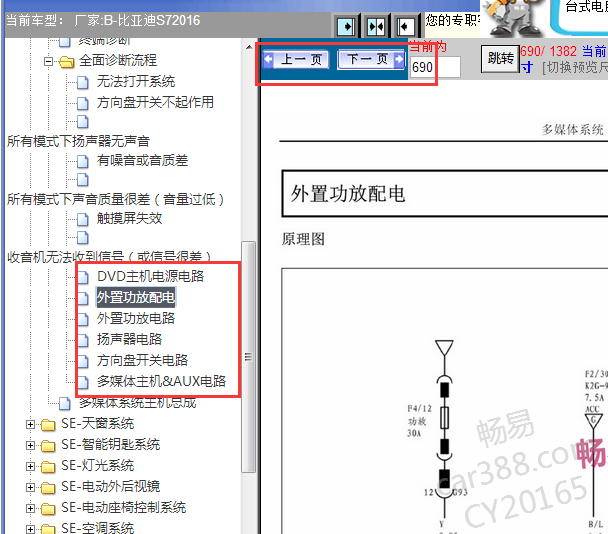Collapse the 全面诊断流程 folder
This screenshot has width=608, height=534.
pos(48,61)
